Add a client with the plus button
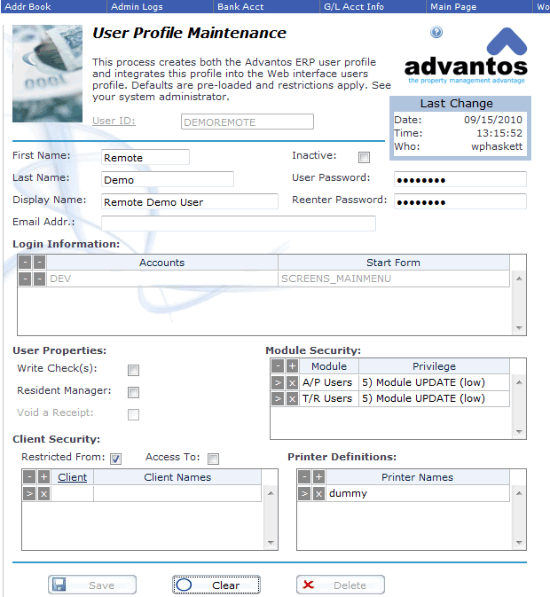The height and width of the screenshot is (597, 550). [44, 477]
